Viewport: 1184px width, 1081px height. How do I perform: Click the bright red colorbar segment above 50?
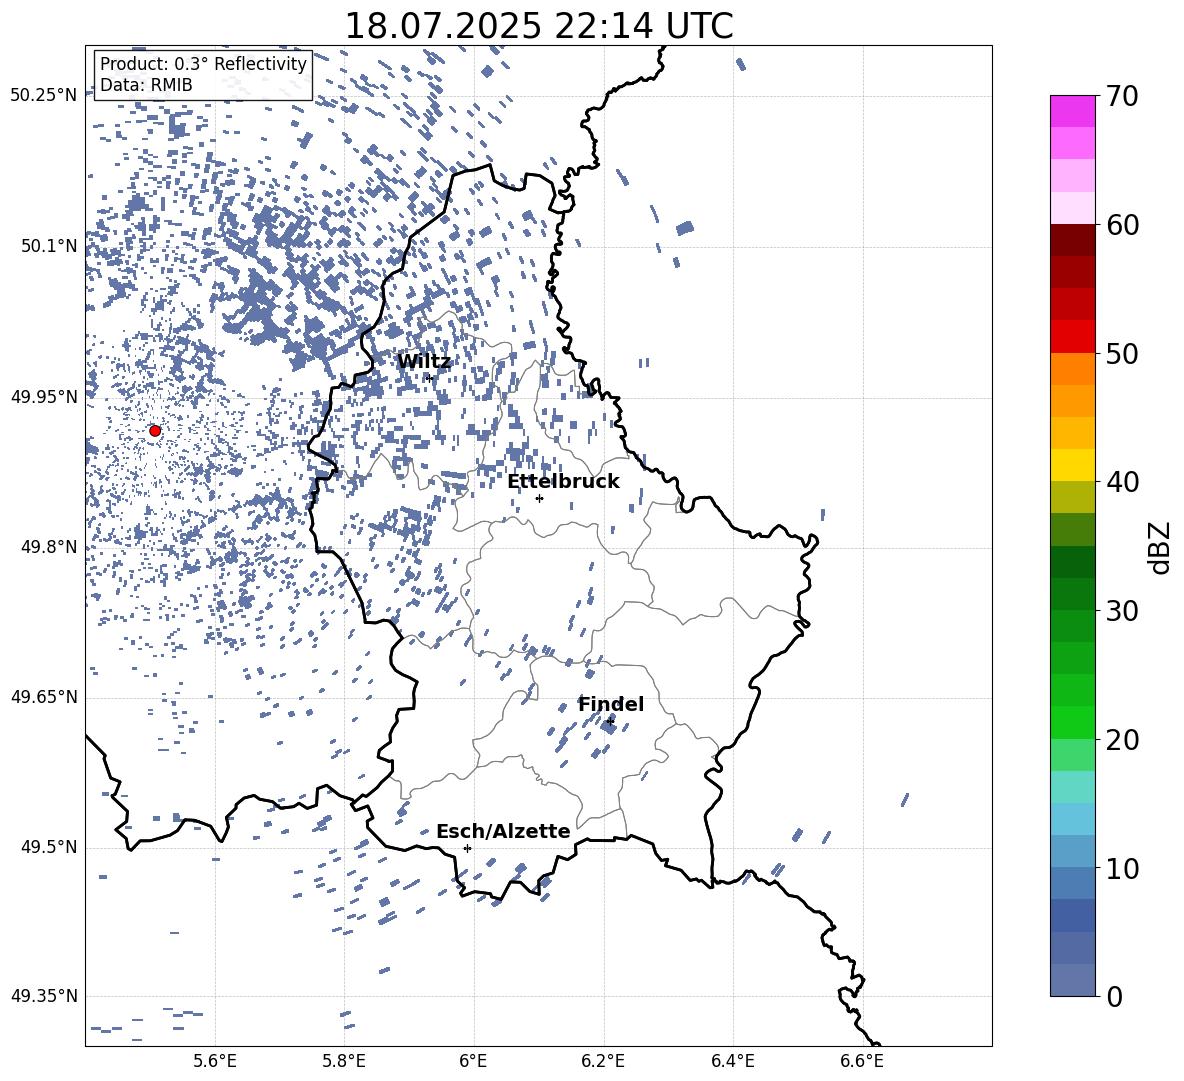tap(1073, 337)
